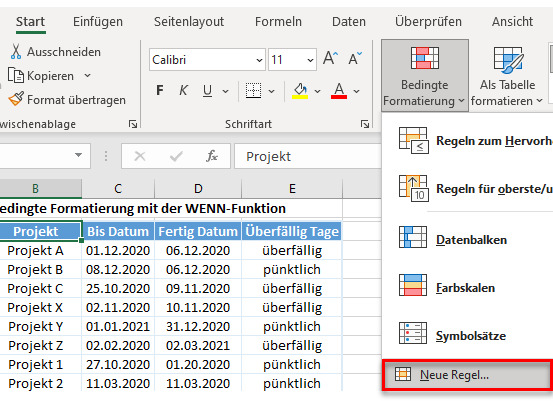Viewport: 553px width, 401px height.
Task: Switch to the Einfügen tab
Action: coord(98,22)
